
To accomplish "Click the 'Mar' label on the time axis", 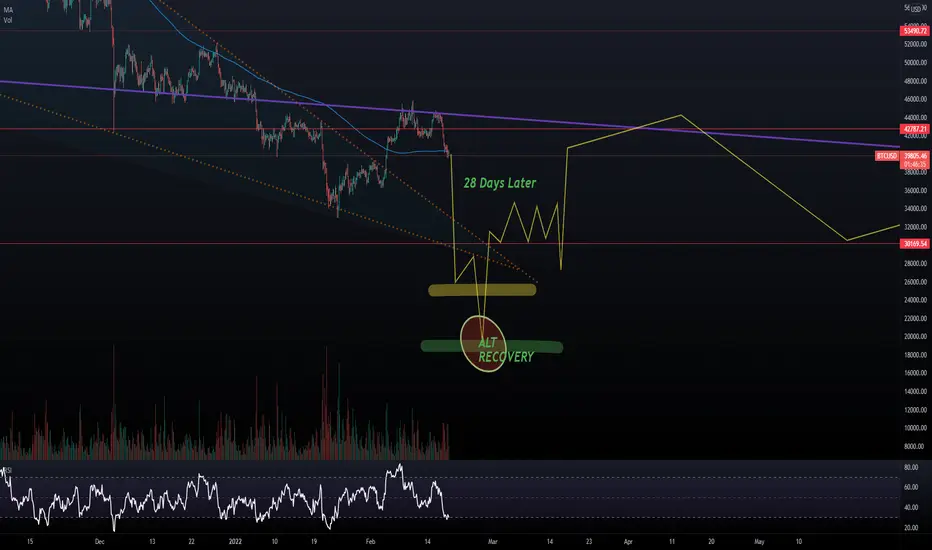I will [x=492, y=542].
